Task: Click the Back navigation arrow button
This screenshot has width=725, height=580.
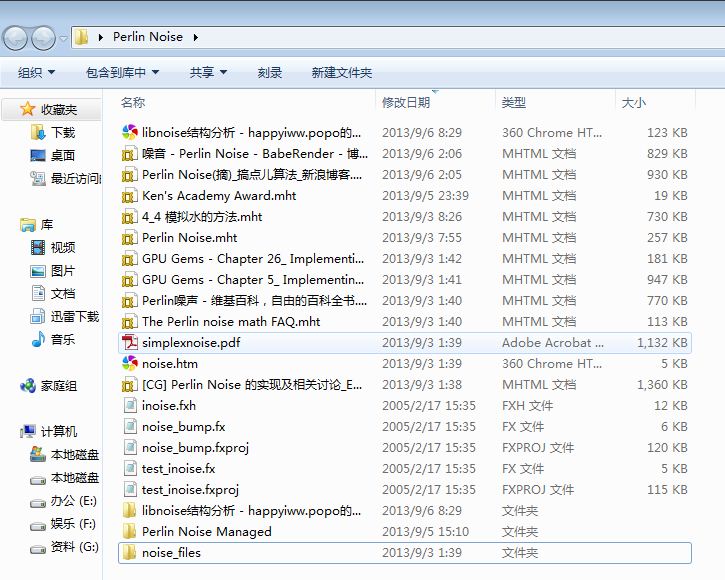Action: point(15,38)
